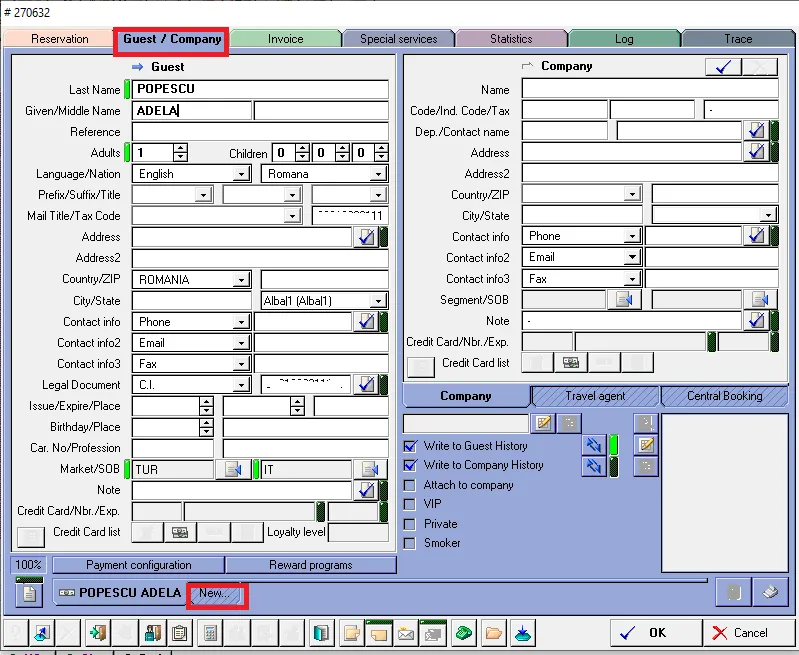Screen dimensions: 799x655
Task: Click the OK button
Action: 655,633
